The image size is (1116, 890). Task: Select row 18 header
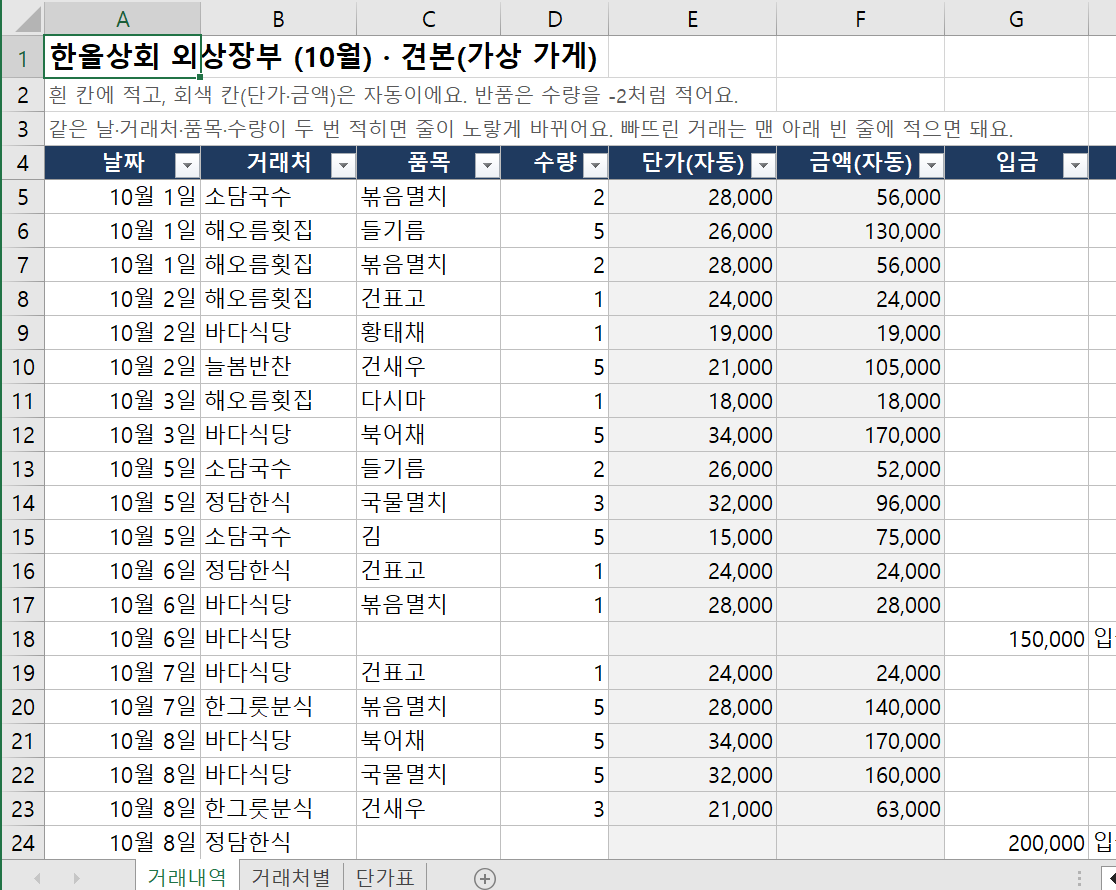(23, 639)
